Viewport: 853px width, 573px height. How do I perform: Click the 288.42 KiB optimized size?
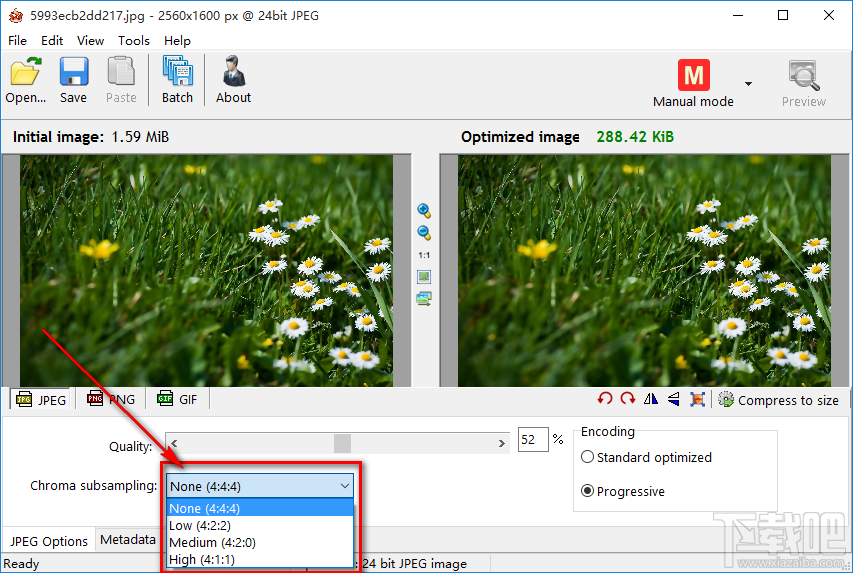tap(635, 137)
